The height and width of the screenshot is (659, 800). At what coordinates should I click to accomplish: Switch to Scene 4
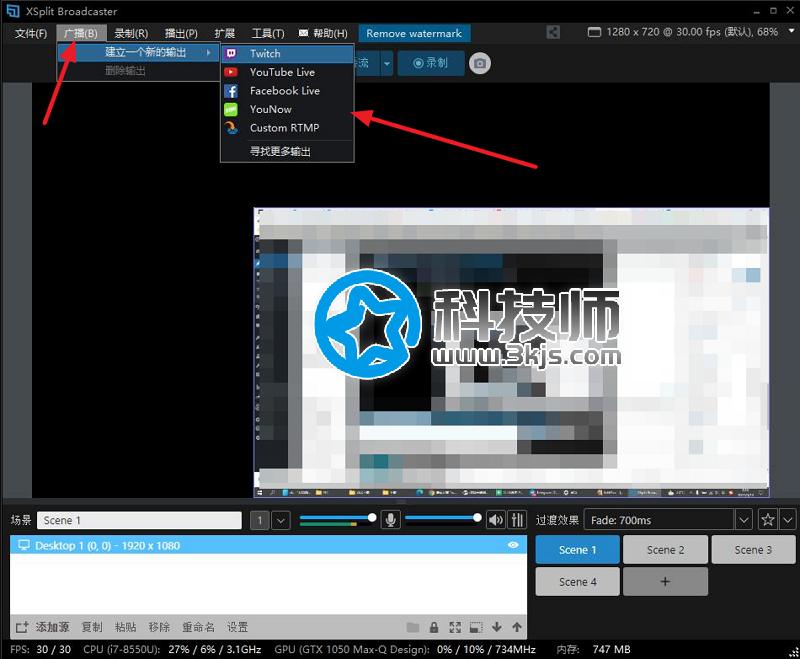[578, 582]
